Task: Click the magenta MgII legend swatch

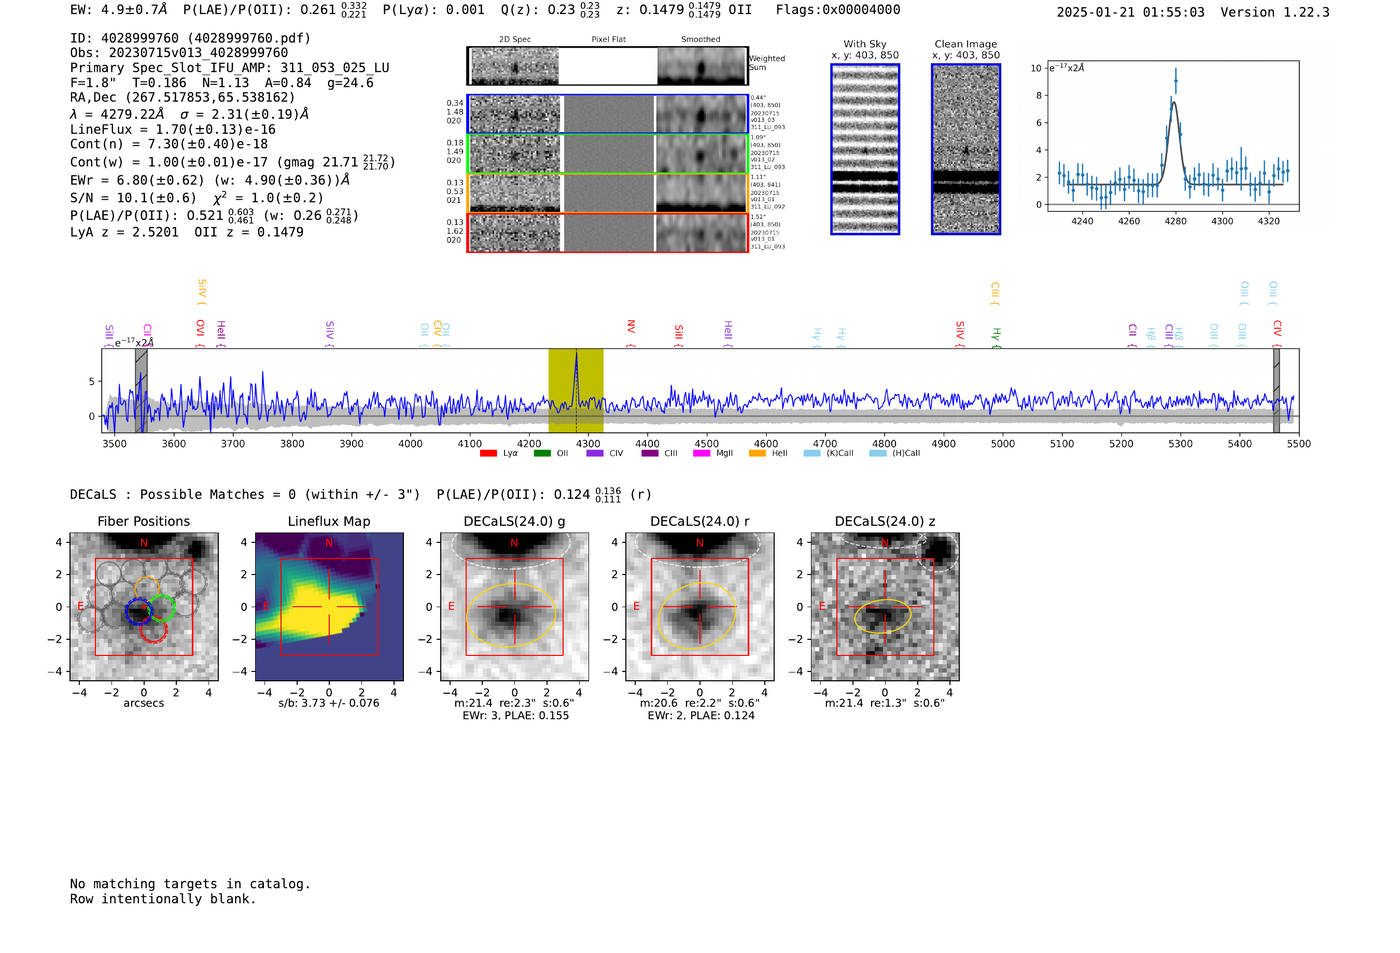Action: pos(702,453)
